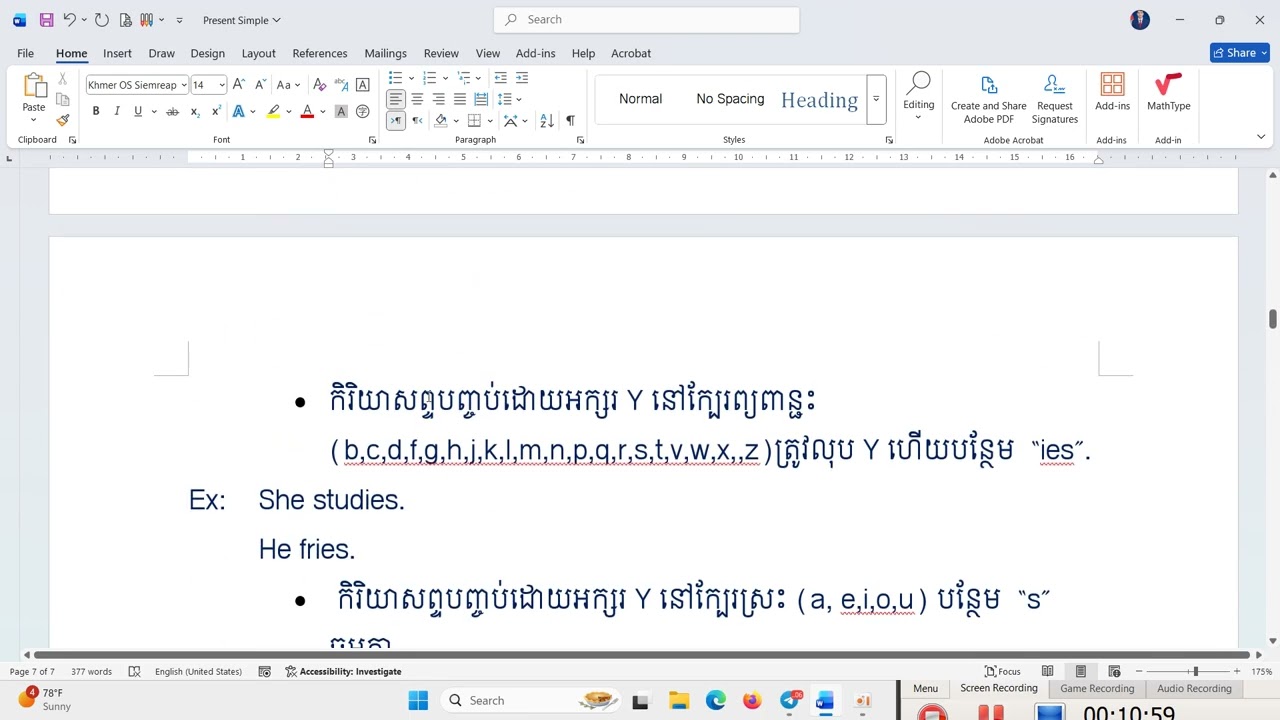Toggle align right paragraph alignment
The image size is (1280, 720).
[x=438, y=99]
